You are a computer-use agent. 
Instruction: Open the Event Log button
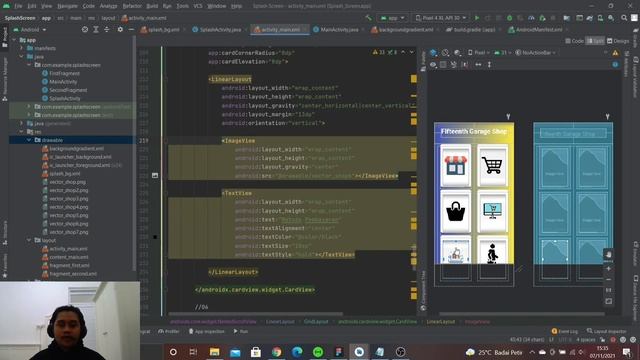[564, 331]
